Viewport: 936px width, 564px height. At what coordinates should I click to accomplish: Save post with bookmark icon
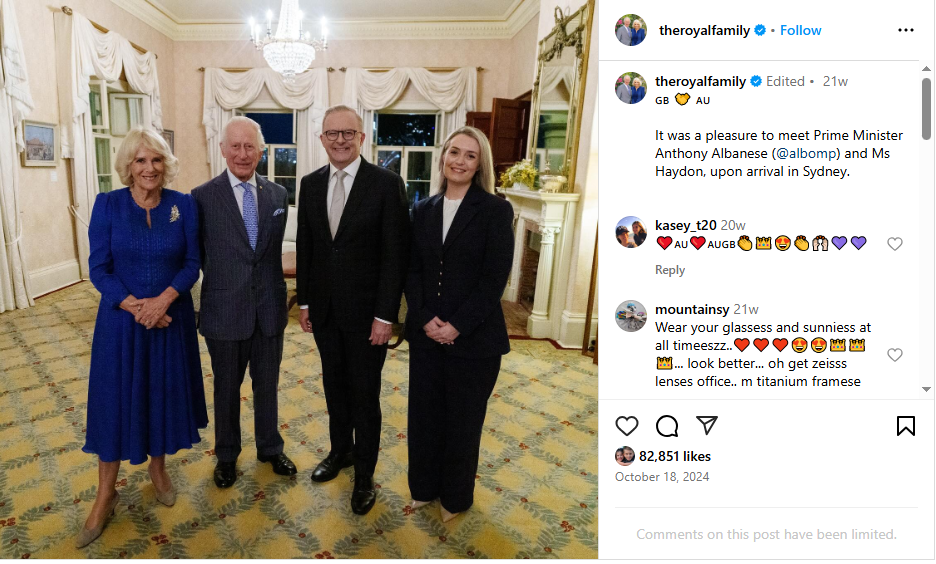(x=906, y=426)
